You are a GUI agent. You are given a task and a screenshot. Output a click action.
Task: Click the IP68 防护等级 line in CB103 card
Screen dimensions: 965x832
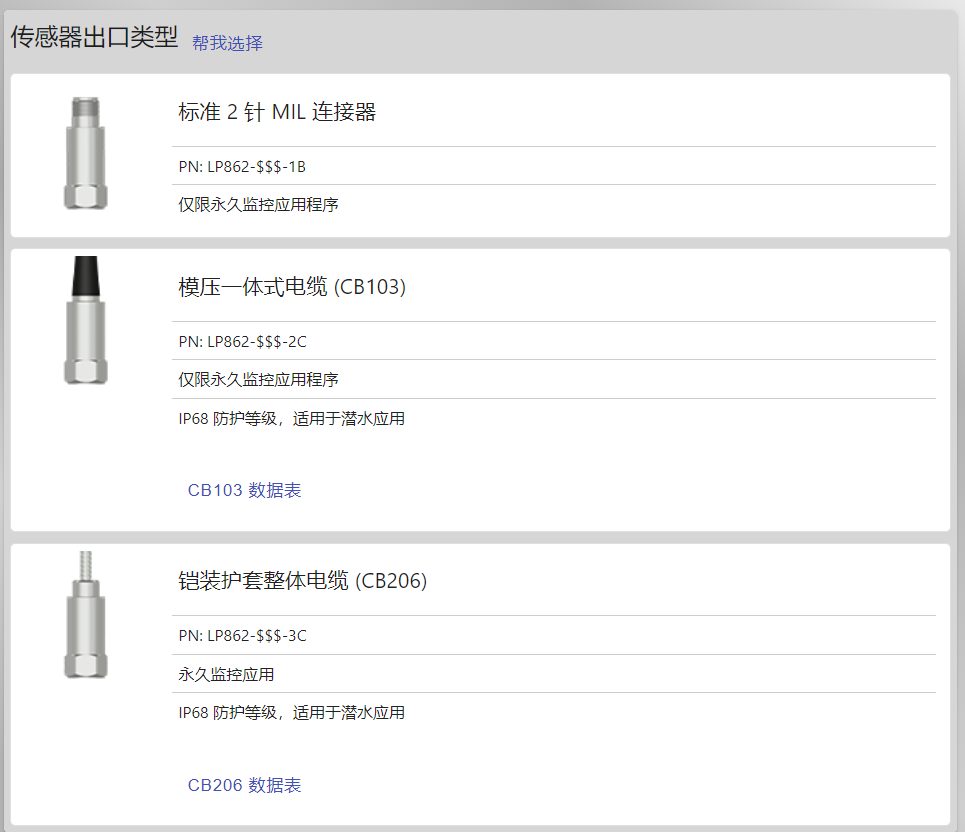click(292, 418)
